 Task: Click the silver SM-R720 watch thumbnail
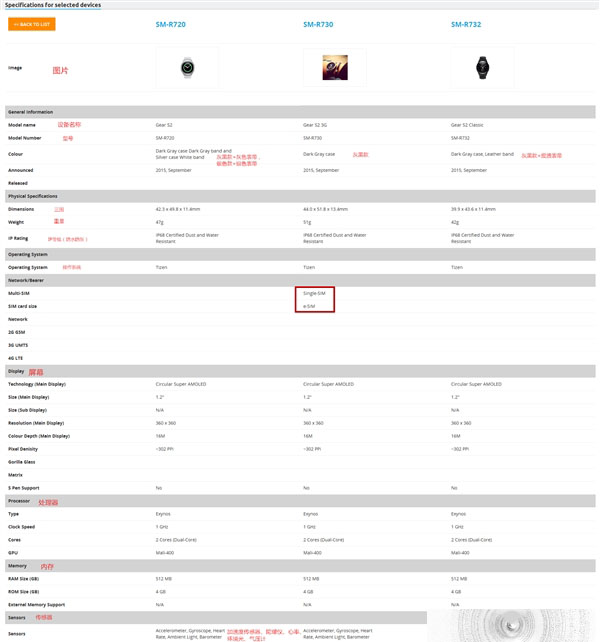click(x=188, y=68)
